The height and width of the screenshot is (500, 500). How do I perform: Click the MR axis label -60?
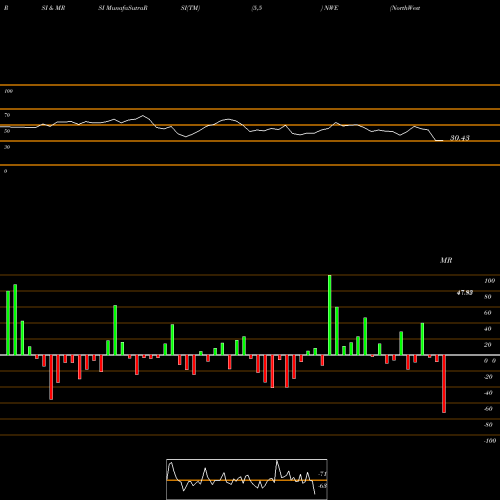click(x=488, y=409)
